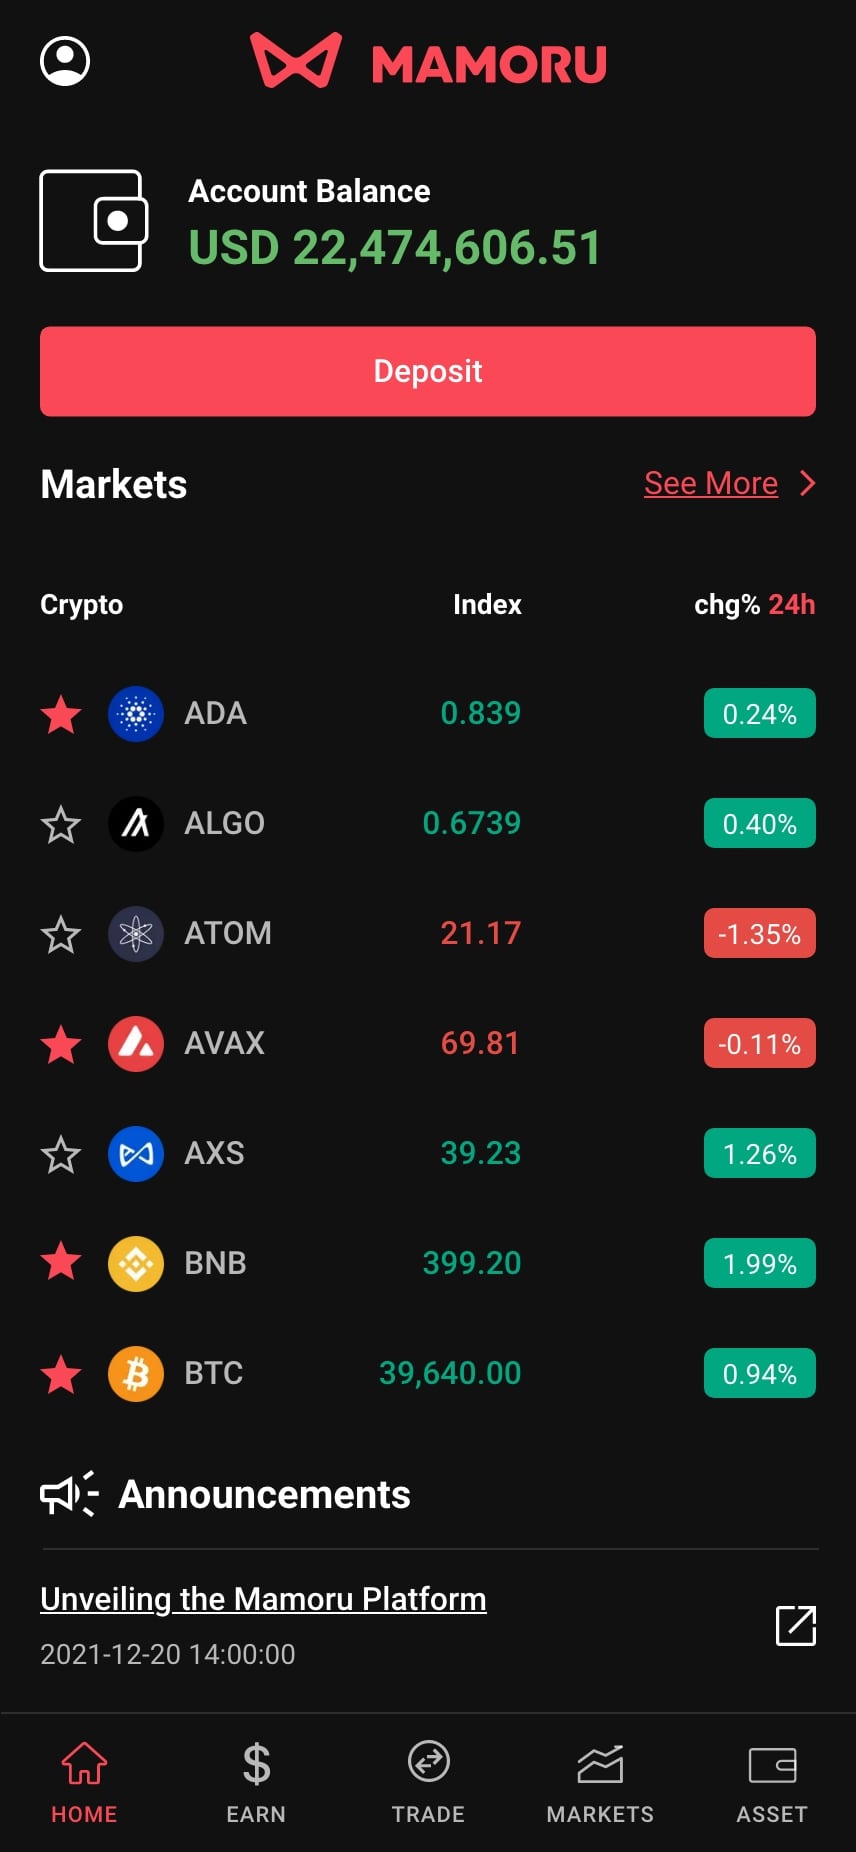Change the 24h timeframe selector

tap(792, 605)
